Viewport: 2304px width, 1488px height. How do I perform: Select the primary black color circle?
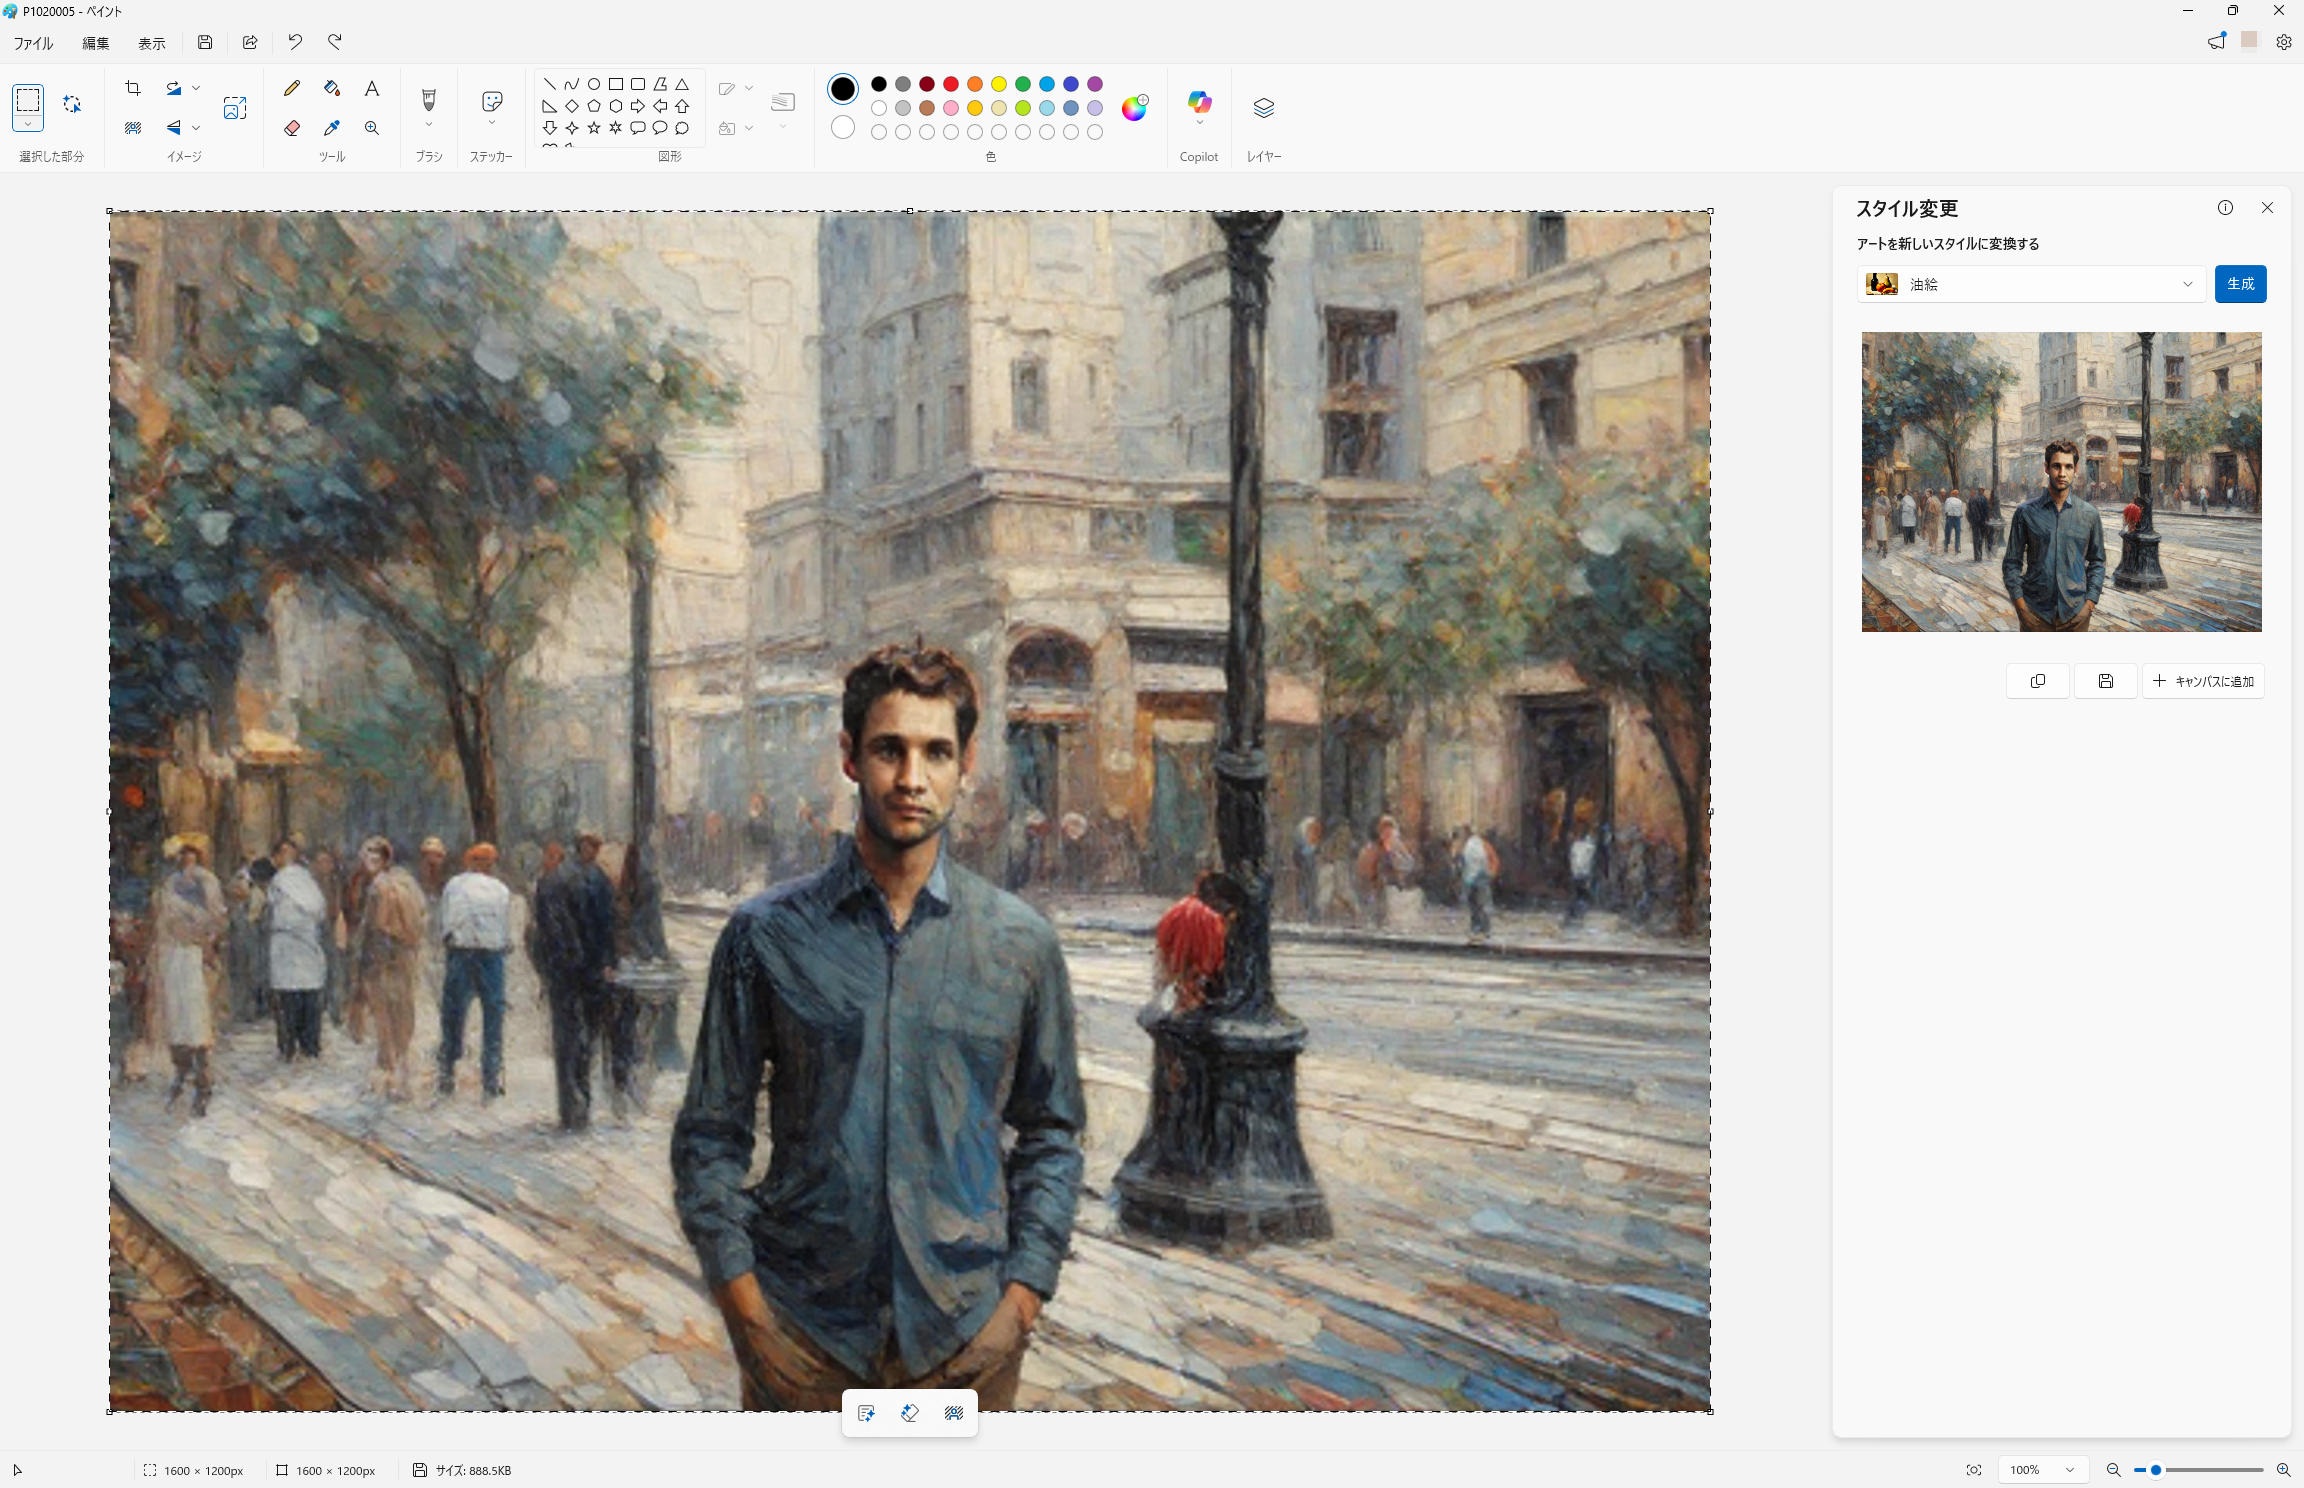tap(843, 89)
